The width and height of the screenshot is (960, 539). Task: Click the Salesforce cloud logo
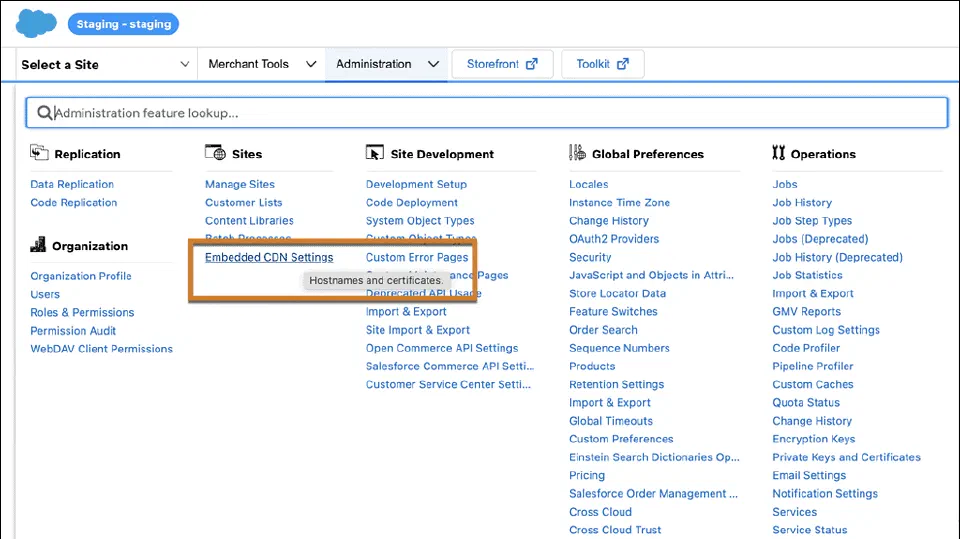[36, 23]
